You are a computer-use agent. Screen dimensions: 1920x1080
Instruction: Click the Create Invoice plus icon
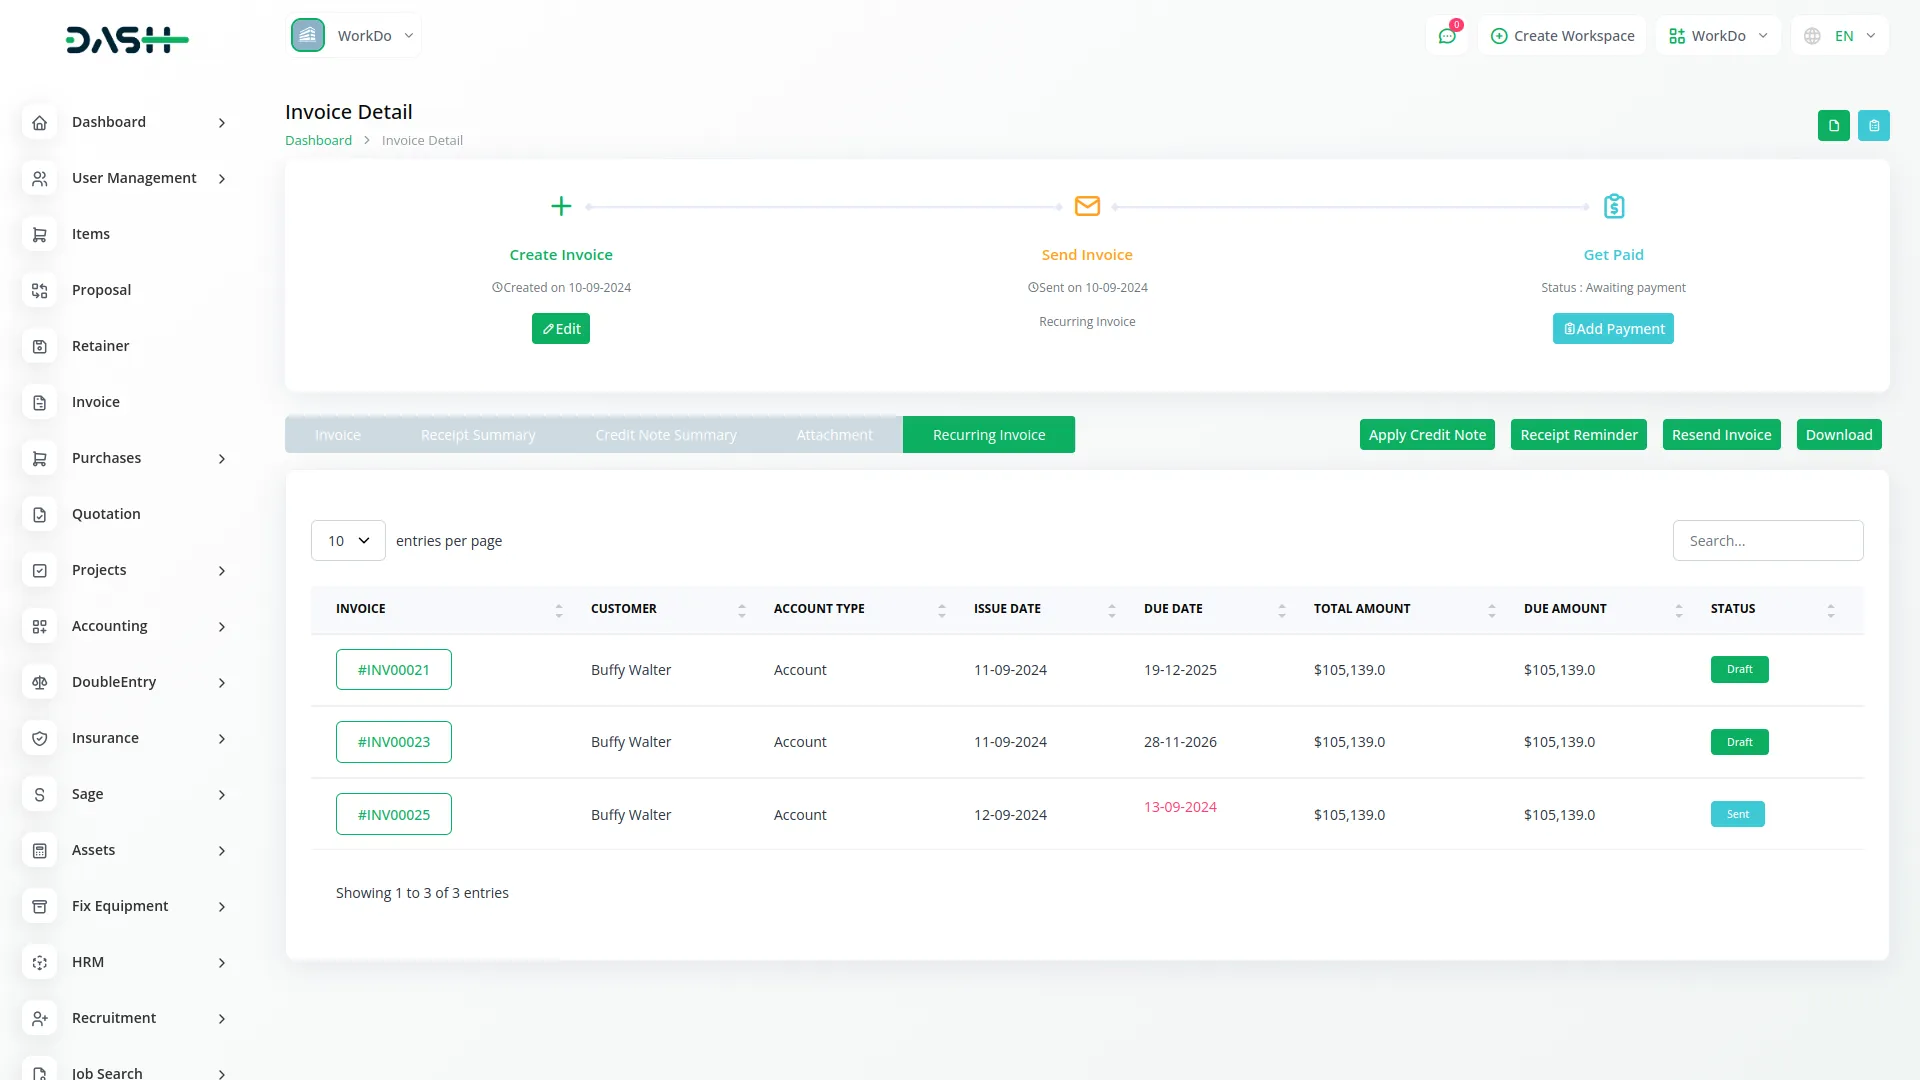click(561, 206)
